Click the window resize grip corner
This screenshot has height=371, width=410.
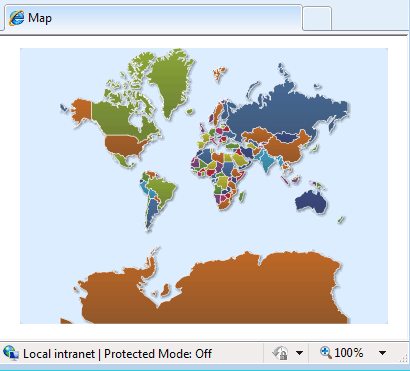405,358
